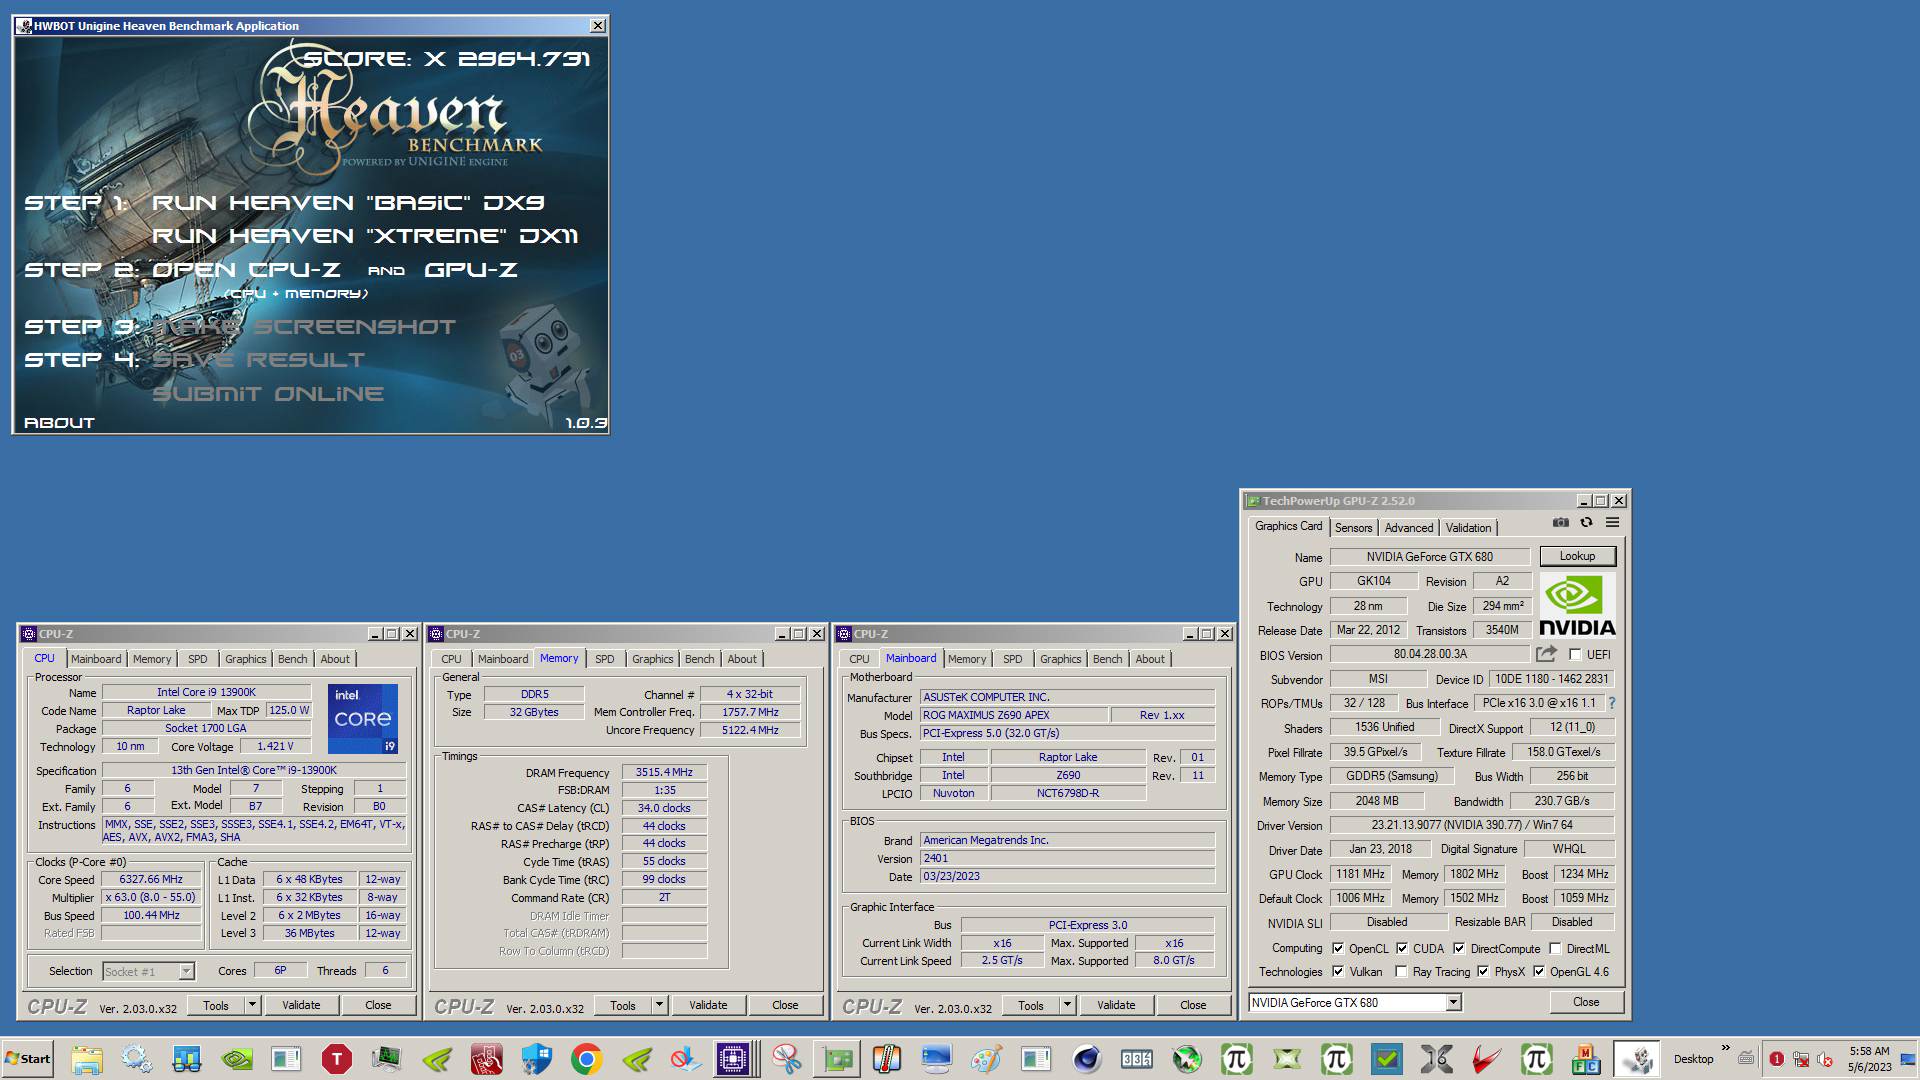Viewport: 1920px width, 1080px height.
Task: Toggle the DirectCompute checkbox
Action: (1459, 948)
